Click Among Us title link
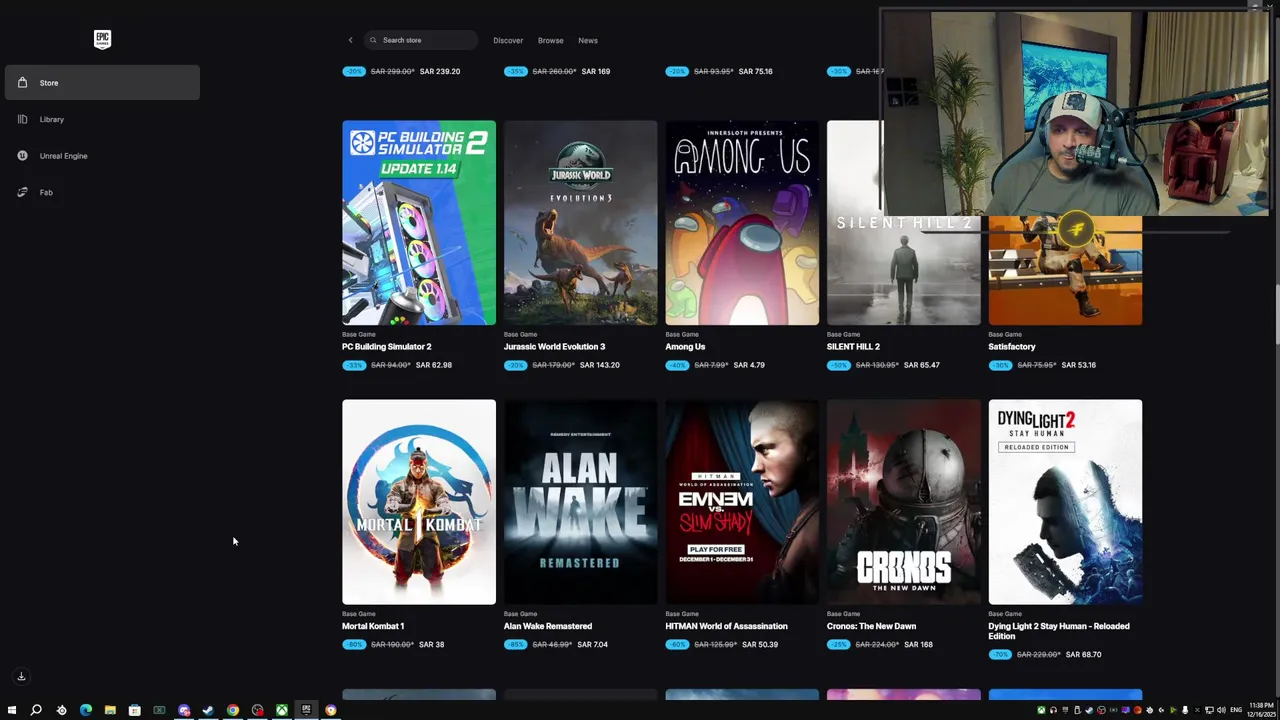Viewport: 1280px width, 720px height. pyautogui.click(x=685, y=346)
